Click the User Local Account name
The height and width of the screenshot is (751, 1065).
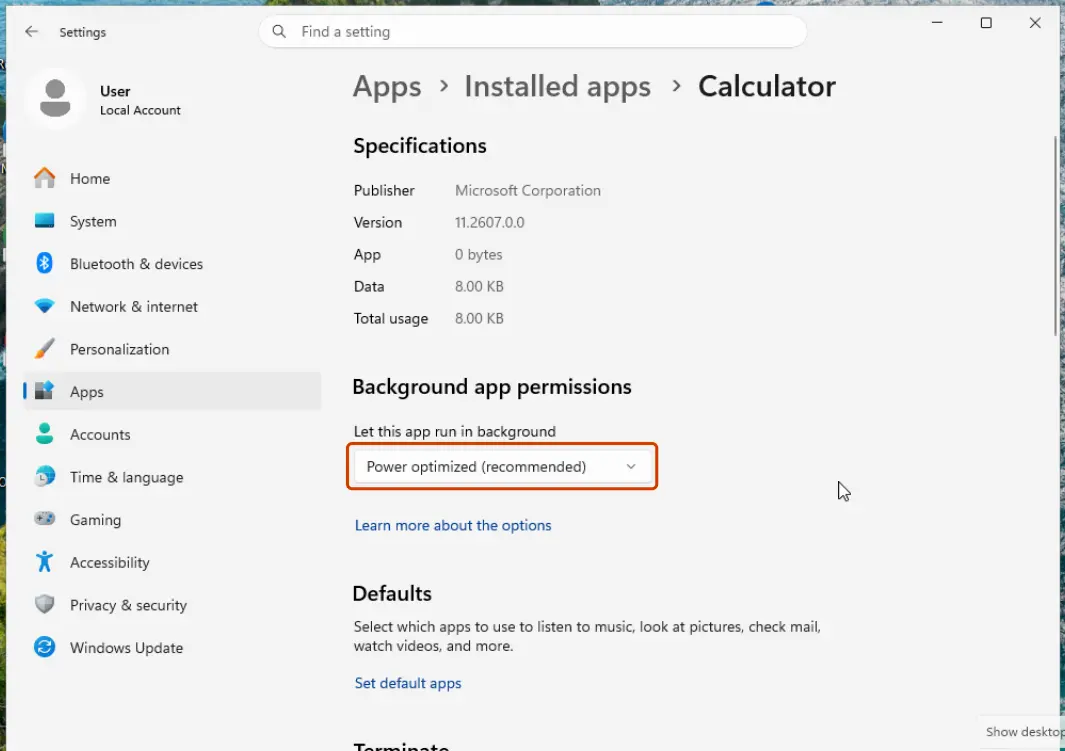(x=140, y=100)
